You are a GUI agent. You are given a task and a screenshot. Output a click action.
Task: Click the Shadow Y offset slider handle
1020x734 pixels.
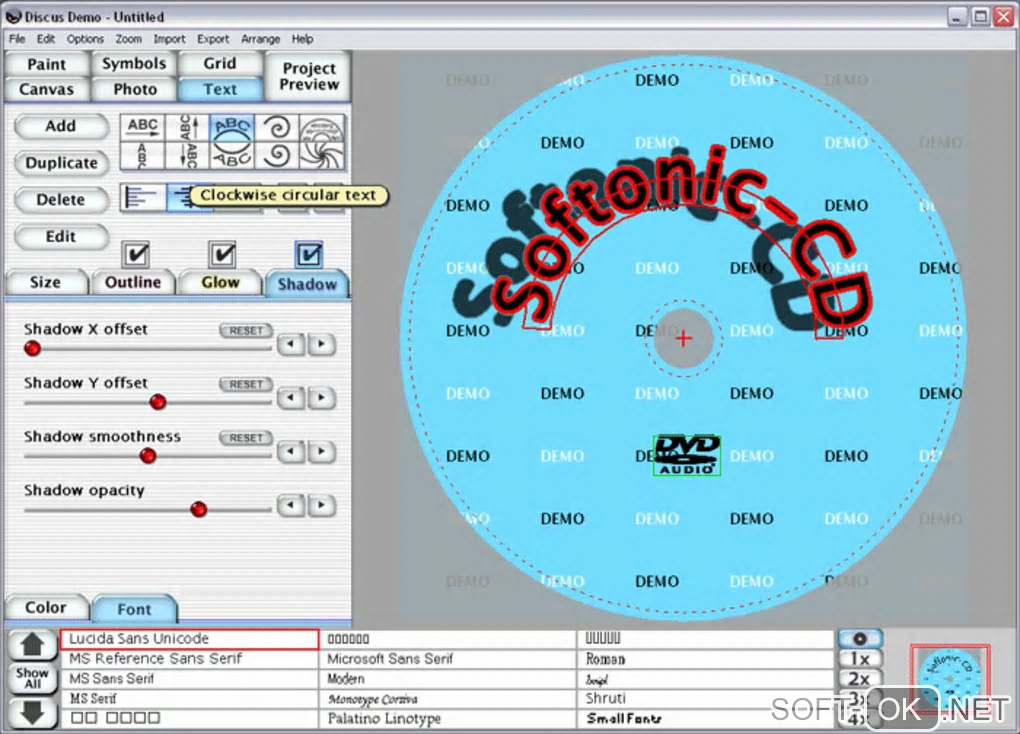(x=157, y=402)
